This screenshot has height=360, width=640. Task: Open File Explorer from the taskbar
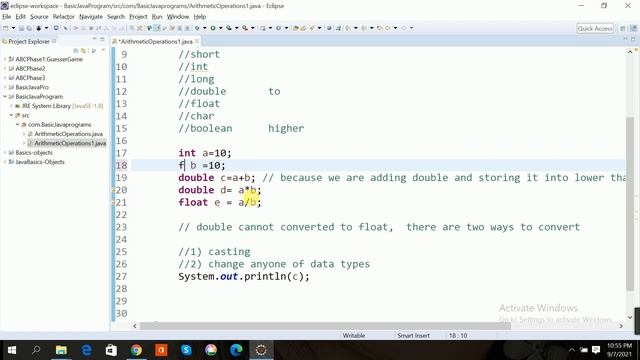coord(61,350)
